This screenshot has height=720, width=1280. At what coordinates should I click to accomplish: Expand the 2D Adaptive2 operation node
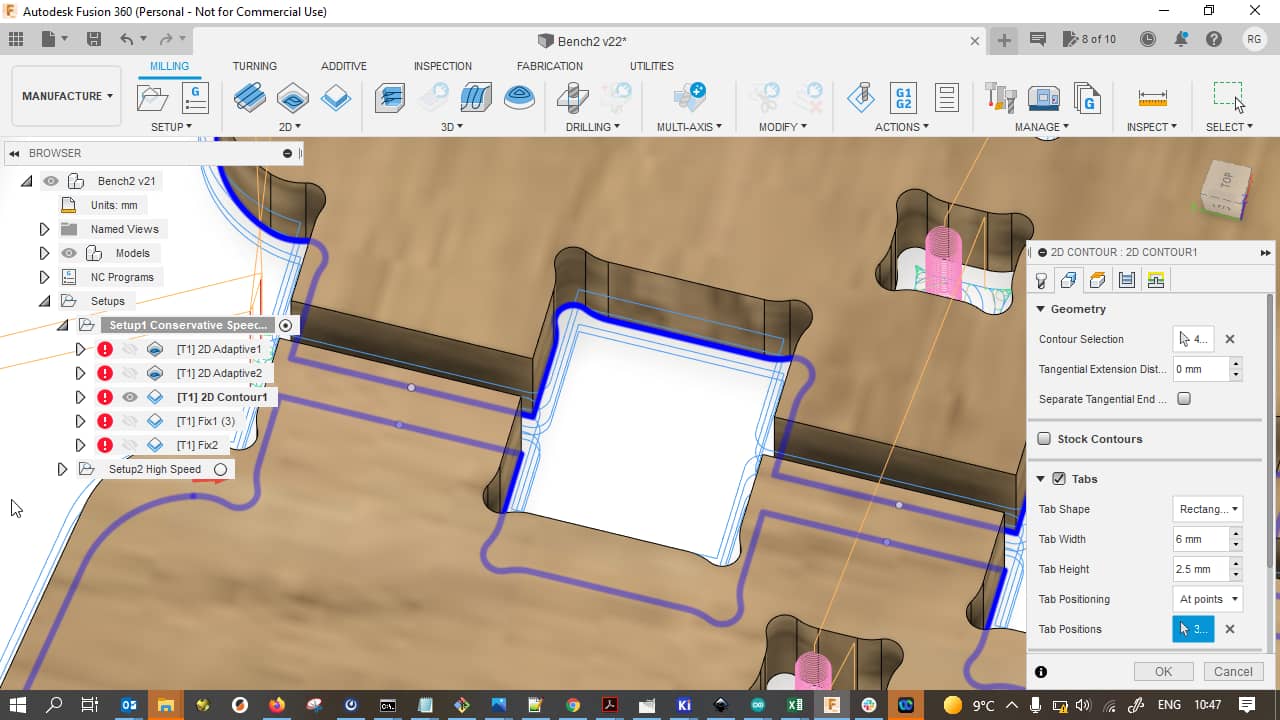[80, 373]
